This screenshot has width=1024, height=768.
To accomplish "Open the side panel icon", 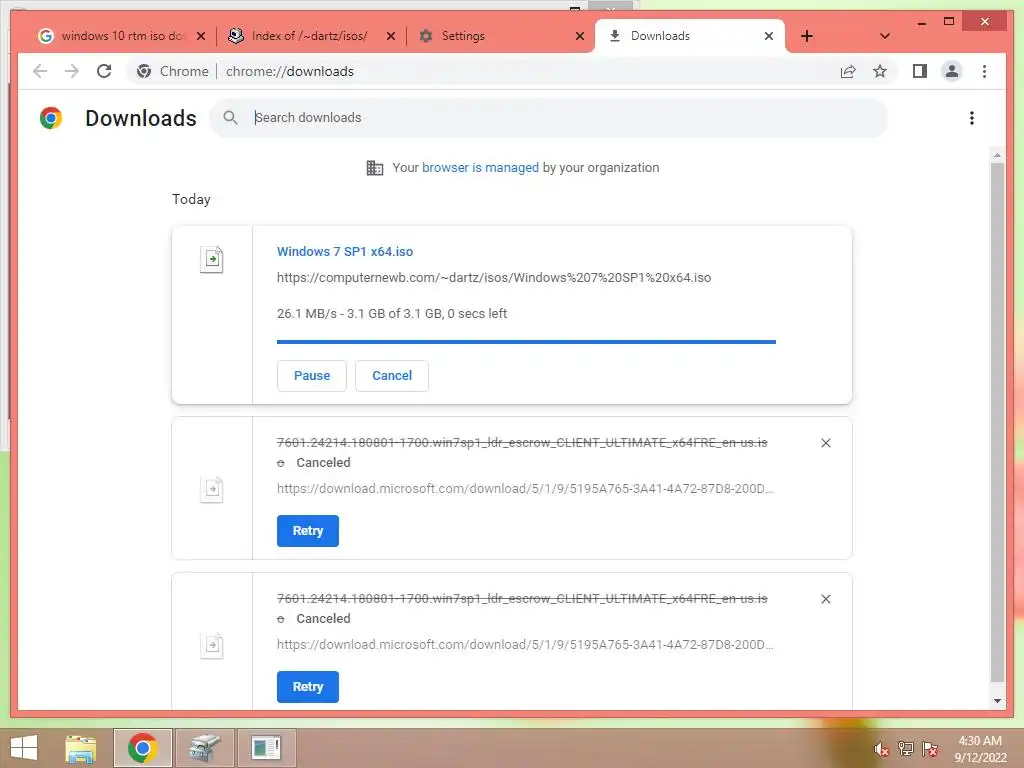I will pyautogui.click(x=920, y=71).
